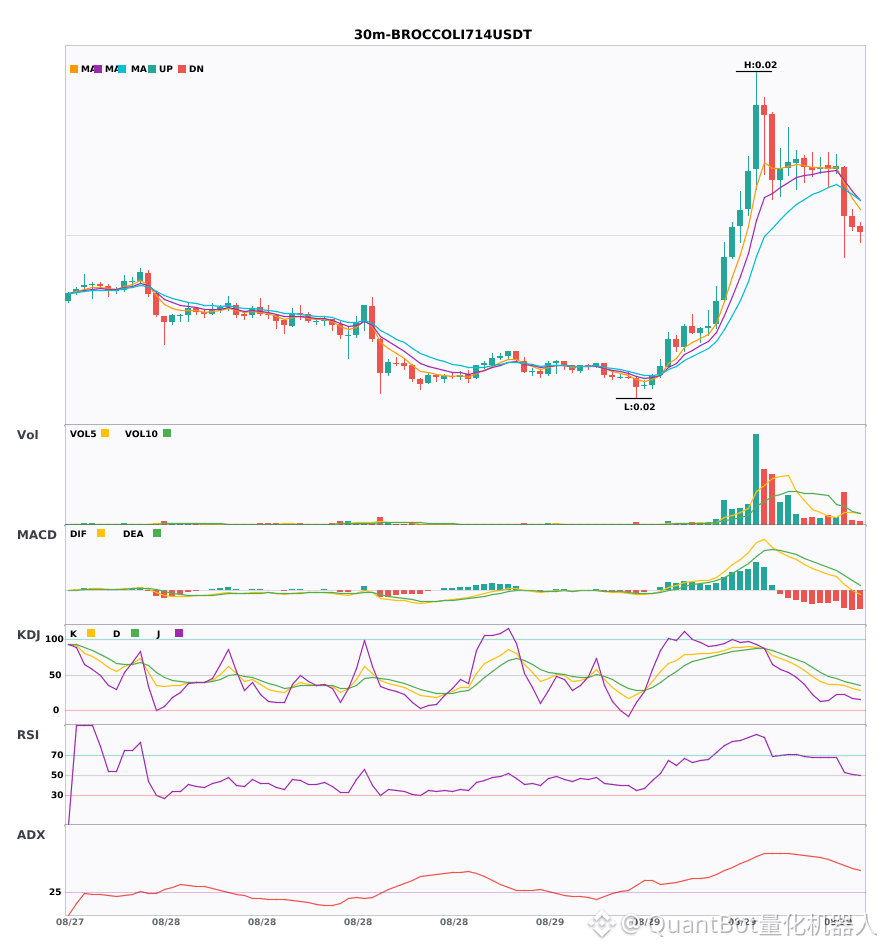The width and height of the screenshot is (885, 950).
Task: Select the yellow VOL5 legend swatch
Action: pyautogui.click(x=105, y=433)
